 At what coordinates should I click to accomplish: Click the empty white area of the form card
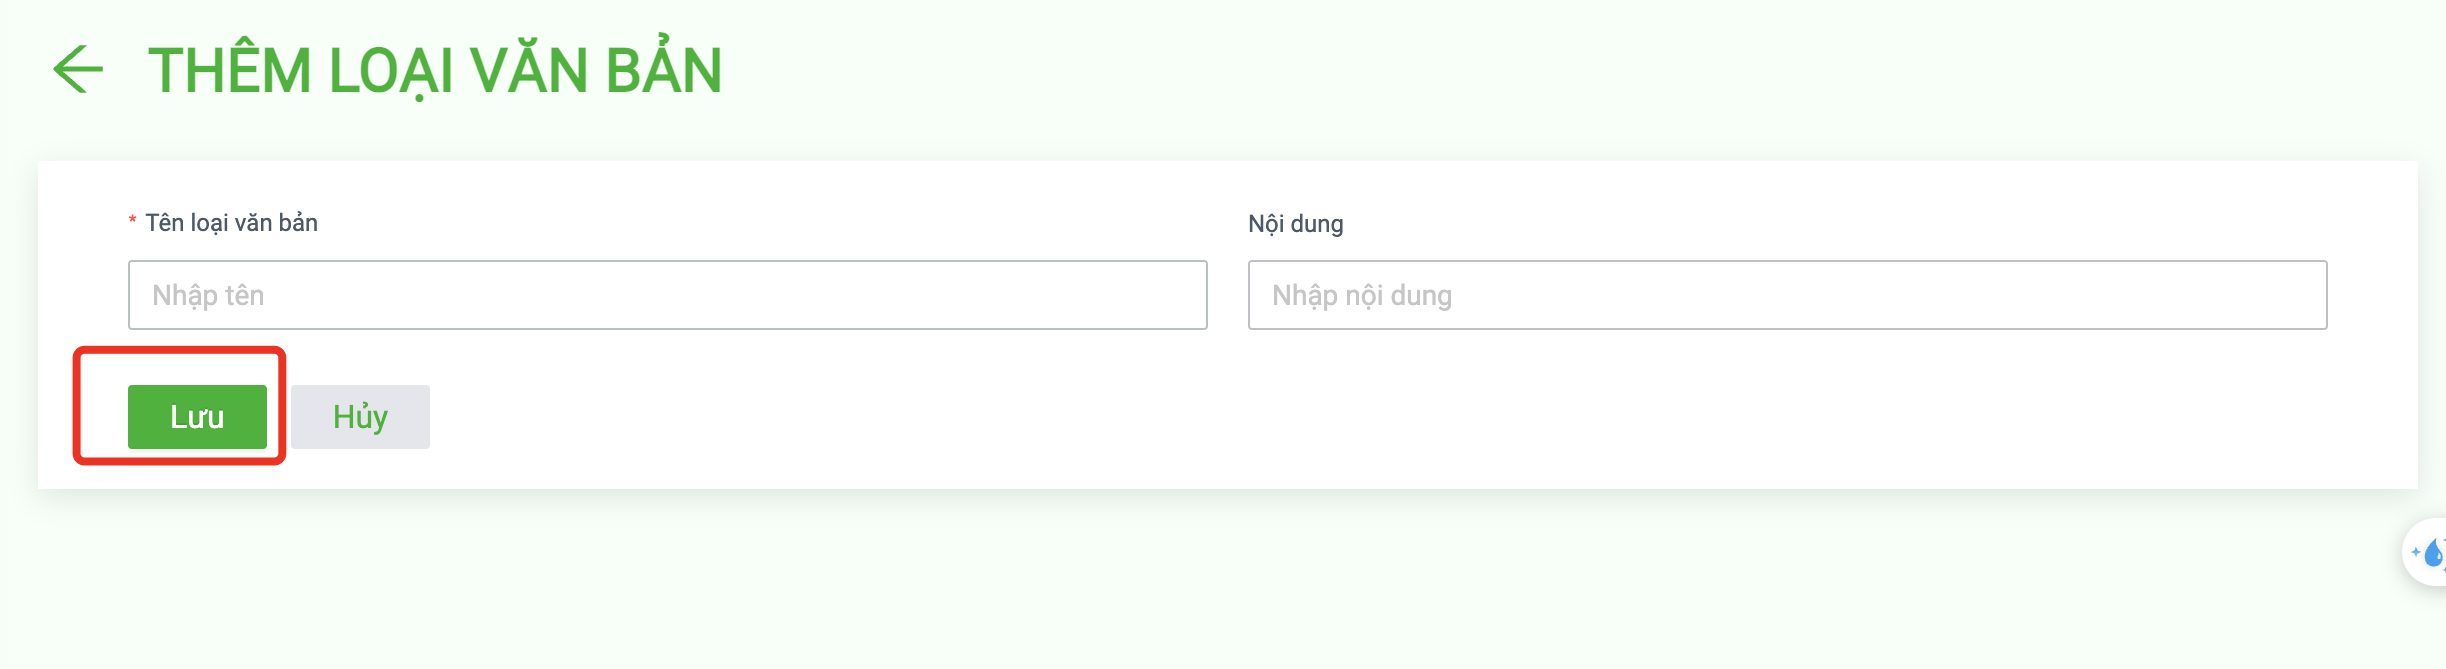tap(1400, 420)
